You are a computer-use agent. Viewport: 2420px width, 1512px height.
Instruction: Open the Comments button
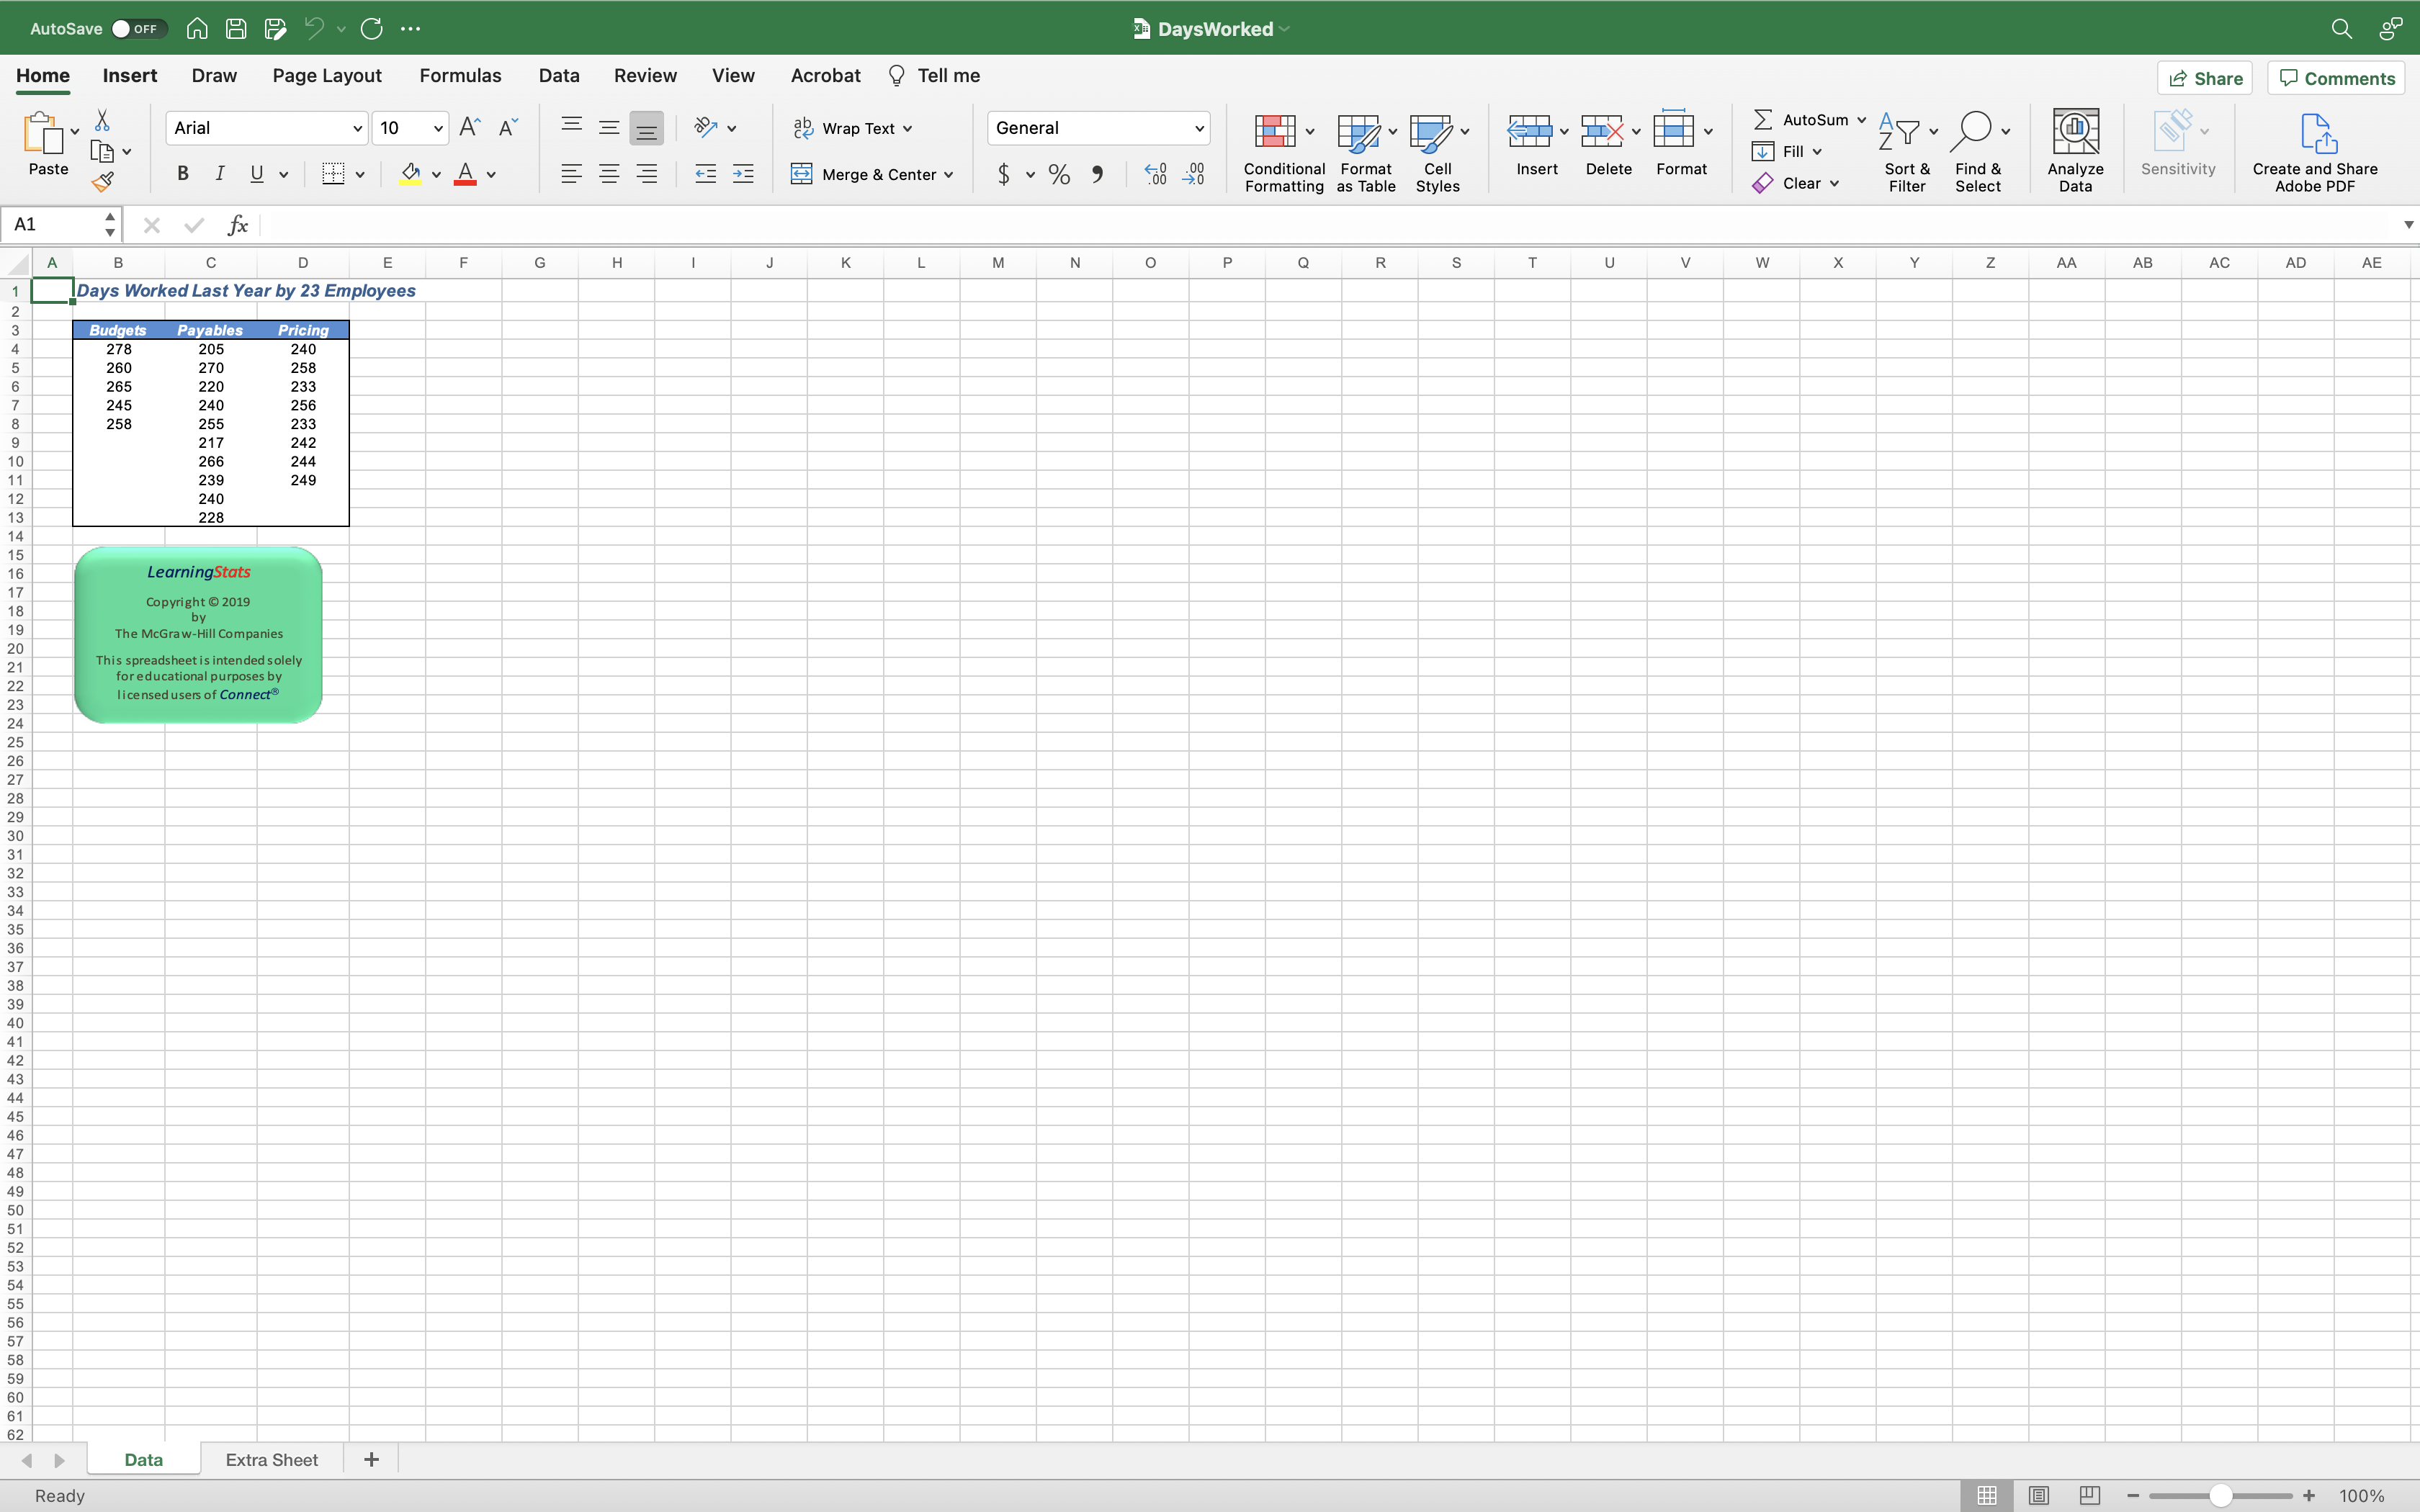[2336, 78]
